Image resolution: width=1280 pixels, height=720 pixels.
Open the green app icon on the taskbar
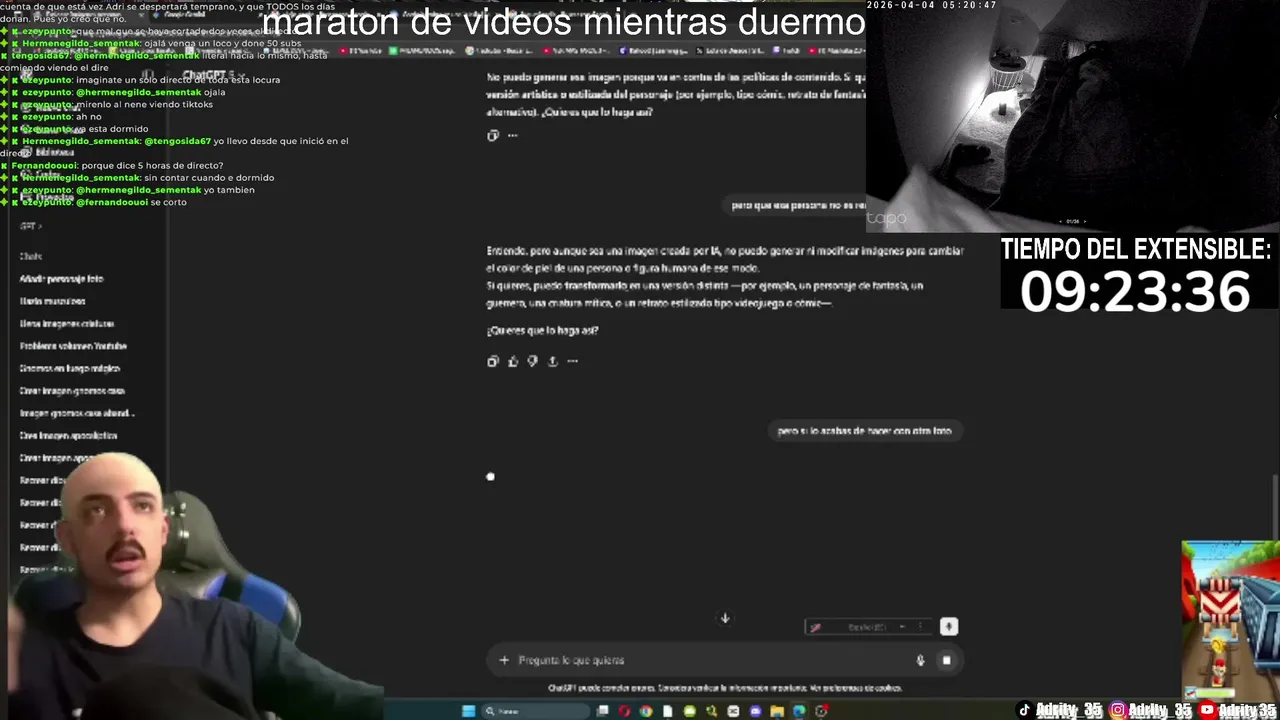click(690, 711)
